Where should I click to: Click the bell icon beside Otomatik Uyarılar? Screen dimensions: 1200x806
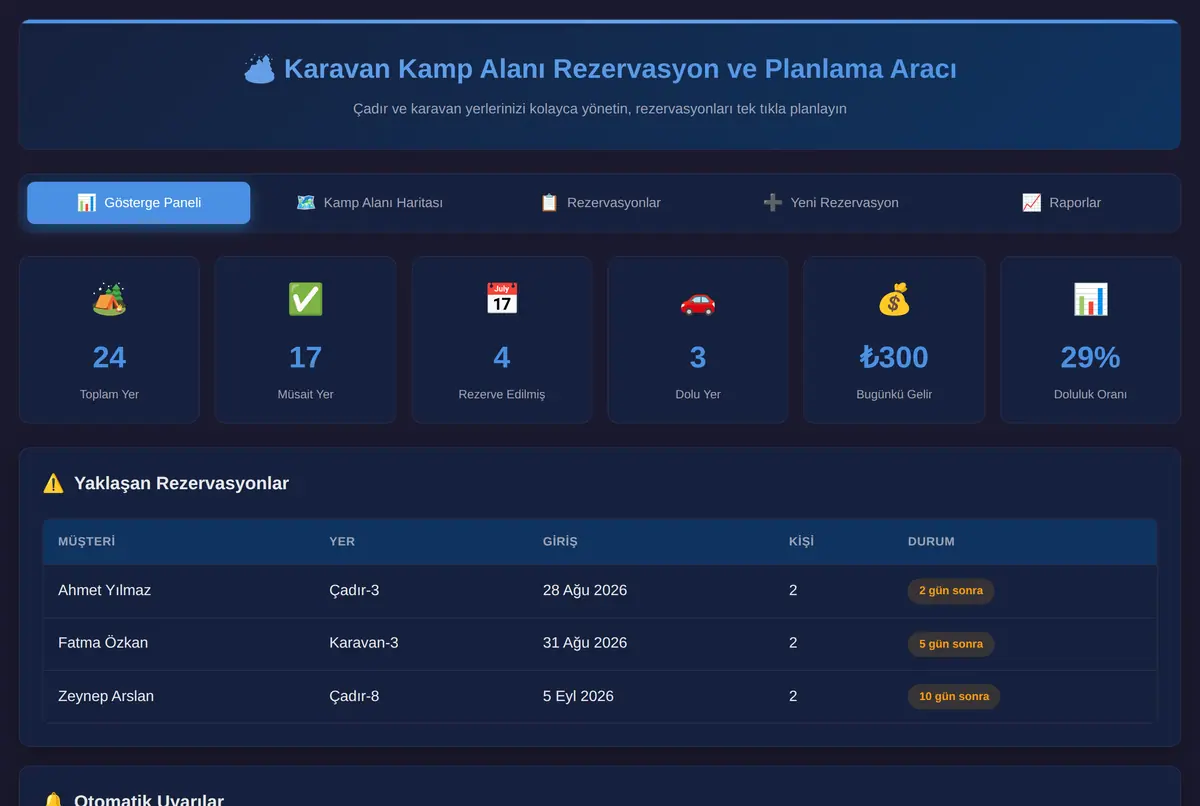pos(53,801)
